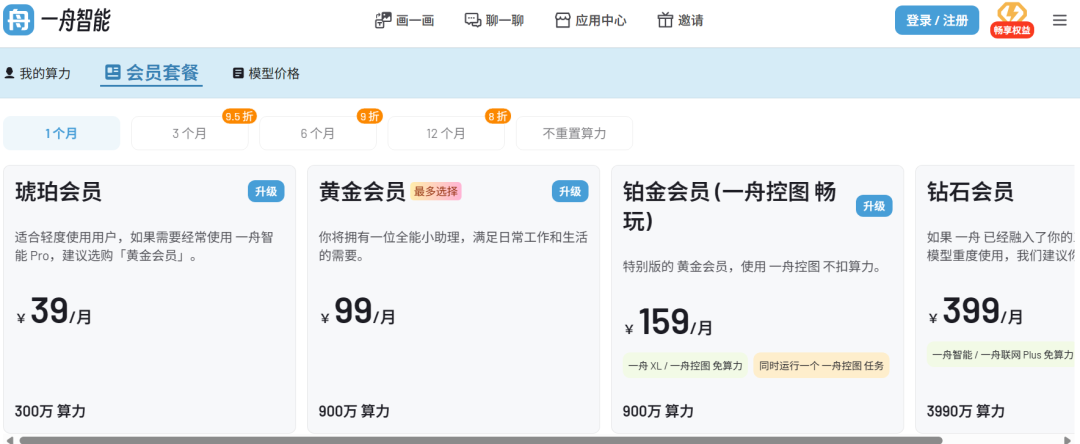The height and width of the screenshot is (444, 1080).
Task: Select the 不重置算力 option
Action: 574,133
